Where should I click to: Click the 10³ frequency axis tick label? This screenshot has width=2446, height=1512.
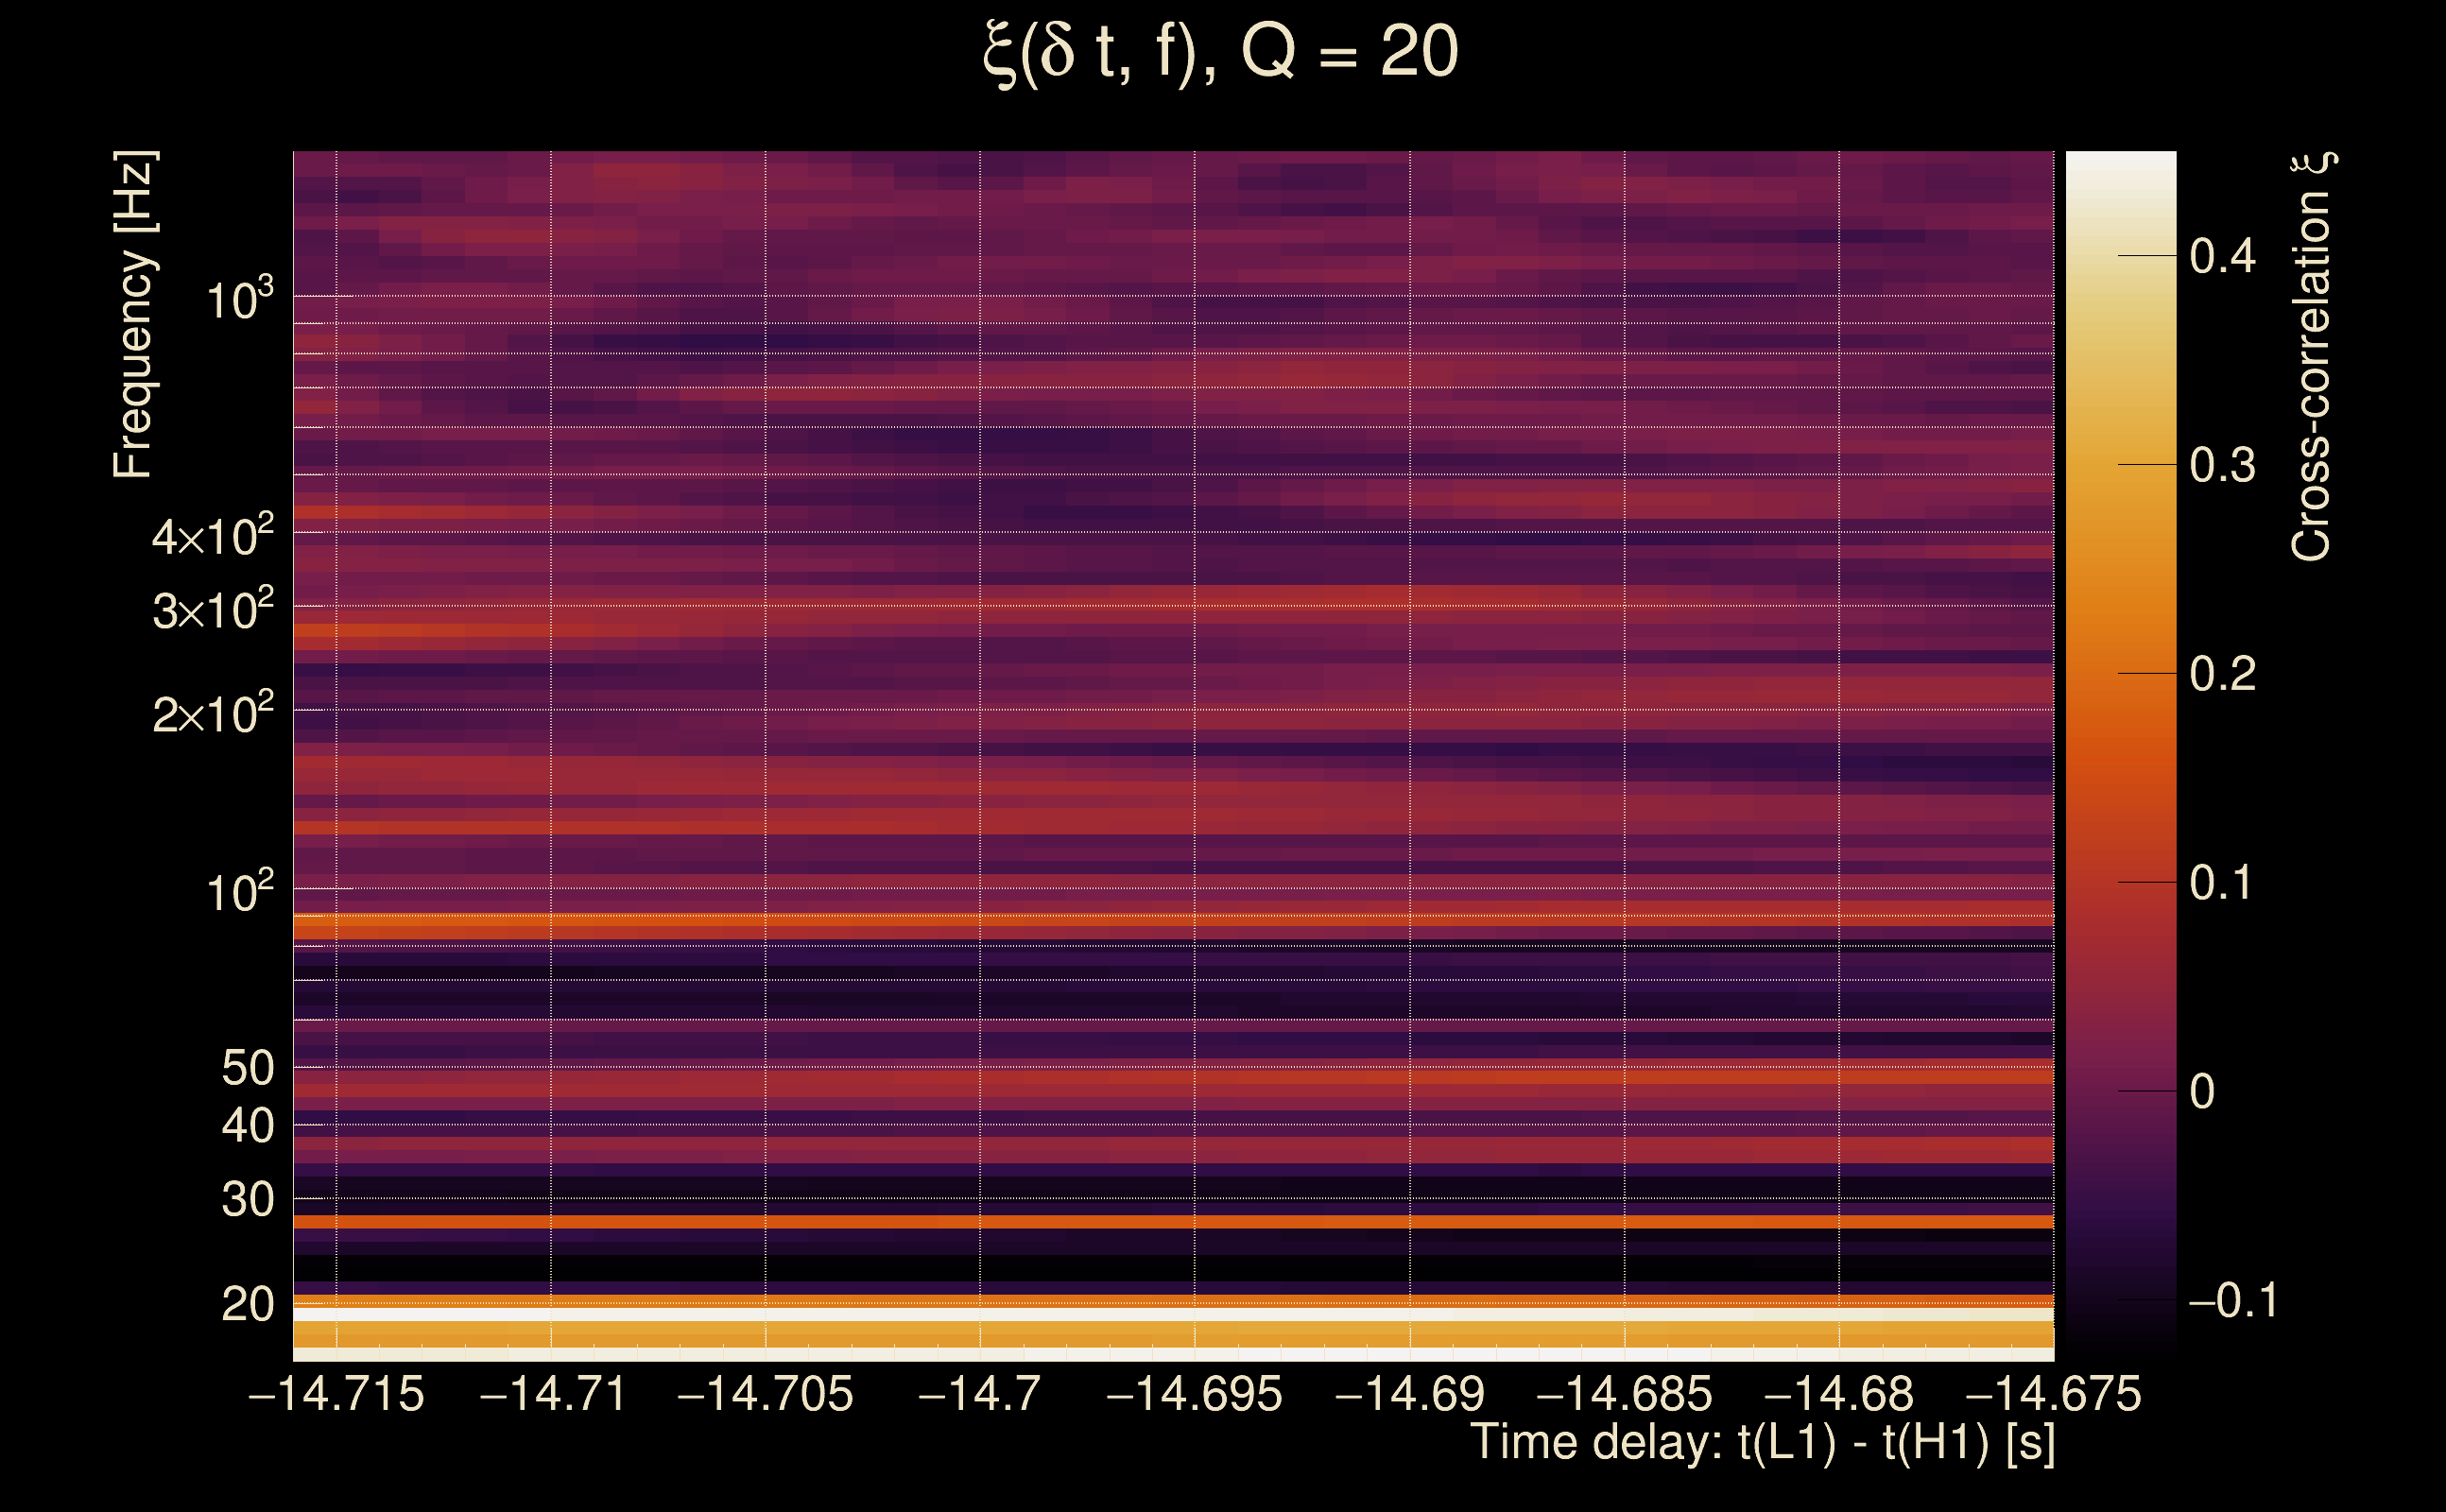(x=239, y=299)
